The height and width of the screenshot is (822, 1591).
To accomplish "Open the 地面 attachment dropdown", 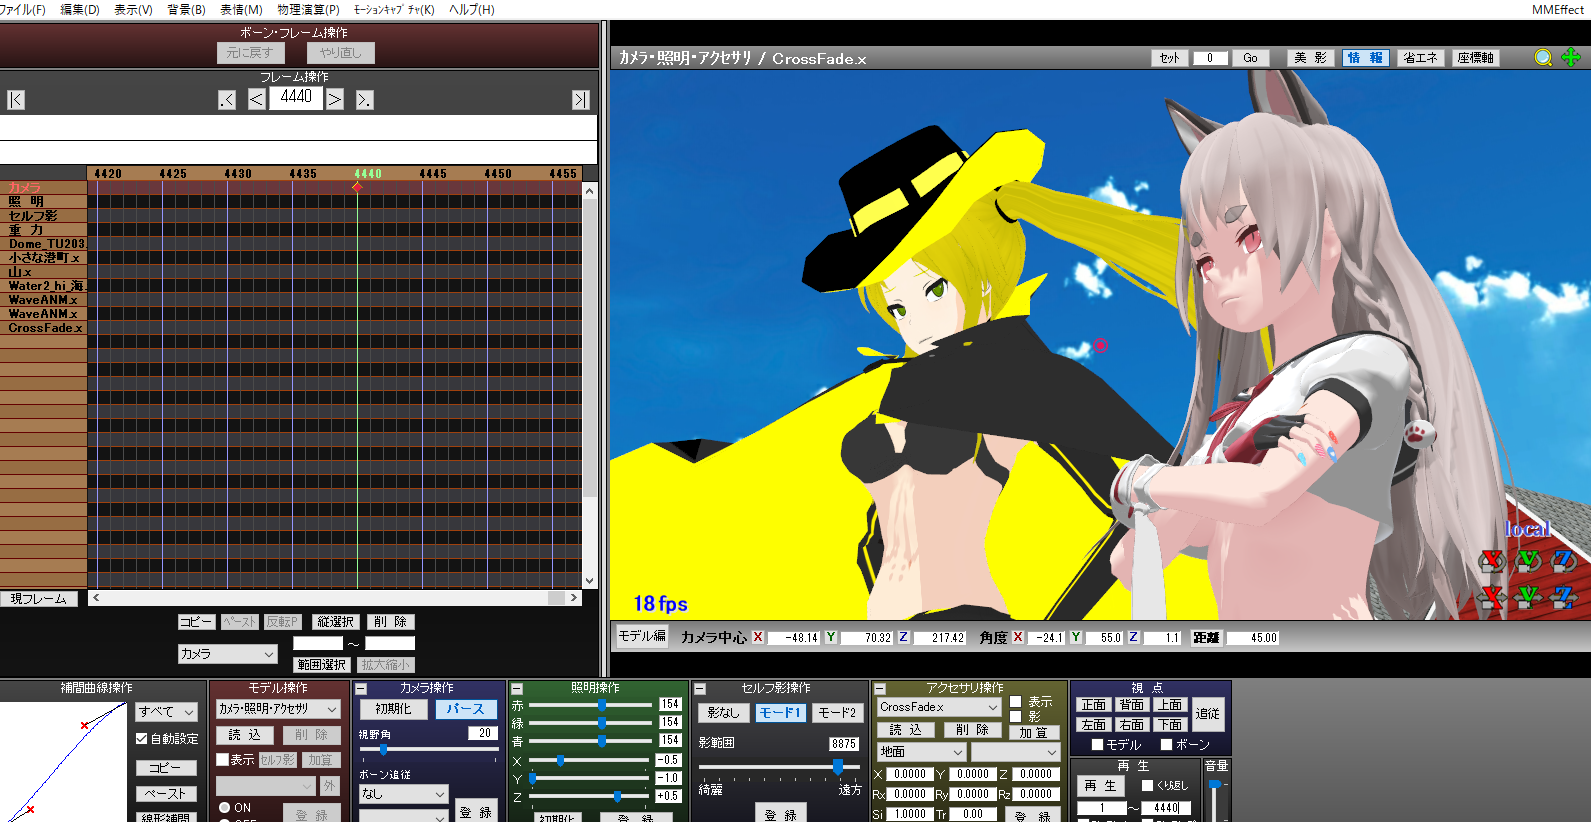I will pyautogui.click(x=922, y=752).
